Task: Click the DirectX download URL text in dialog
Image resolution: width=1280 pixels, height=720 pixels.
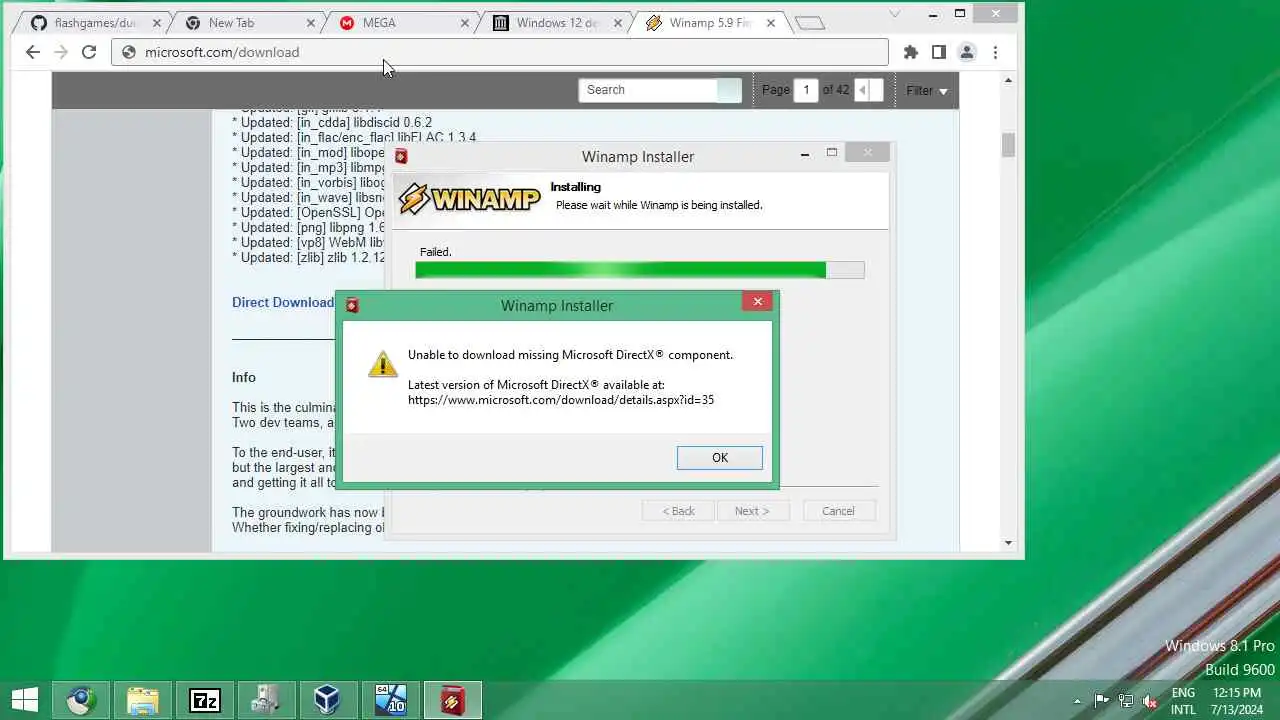Action: coord(561,400)
